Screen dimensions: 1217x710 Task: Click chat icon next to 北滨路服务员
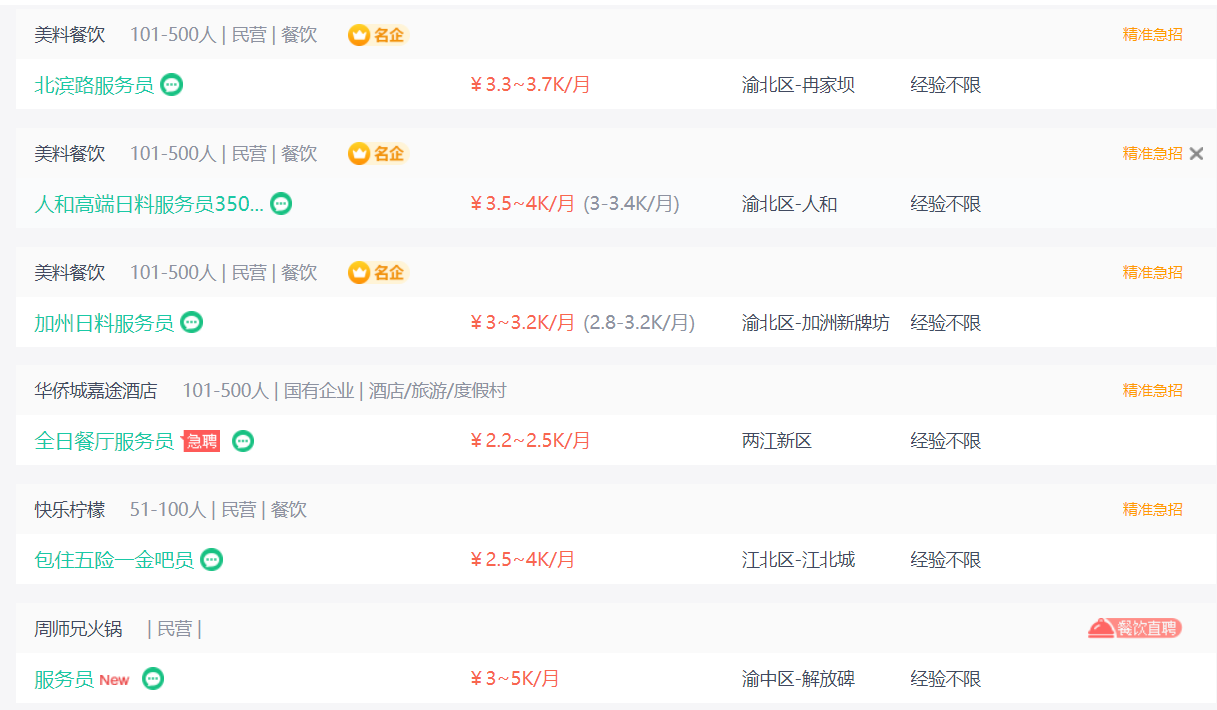coord(172,85)
